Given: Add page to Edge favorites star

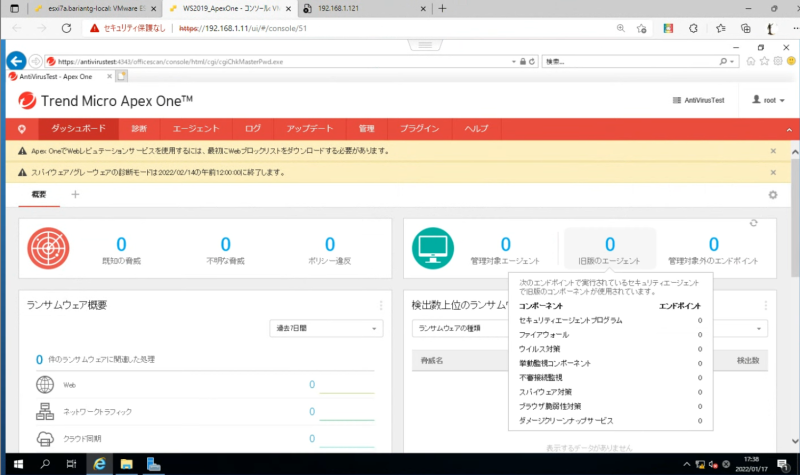Looking at the screenshot, I should (x=642, y=28).
